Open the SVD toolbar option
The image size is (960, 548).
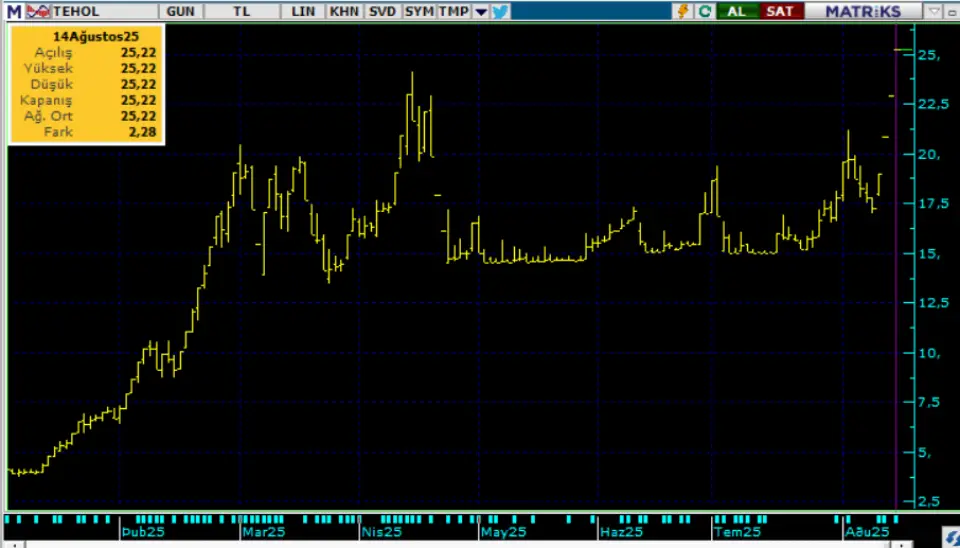pyautogui.click(x=383, y=11)
